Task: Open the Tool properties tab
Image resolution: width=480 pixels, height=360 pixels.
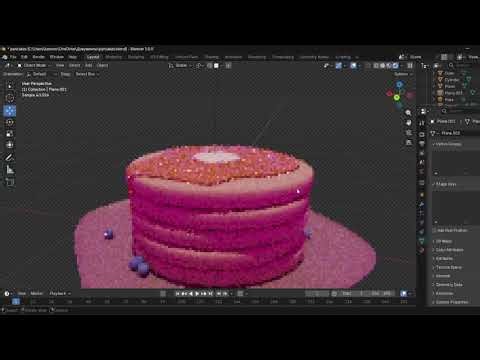Action: coord(422,123)
